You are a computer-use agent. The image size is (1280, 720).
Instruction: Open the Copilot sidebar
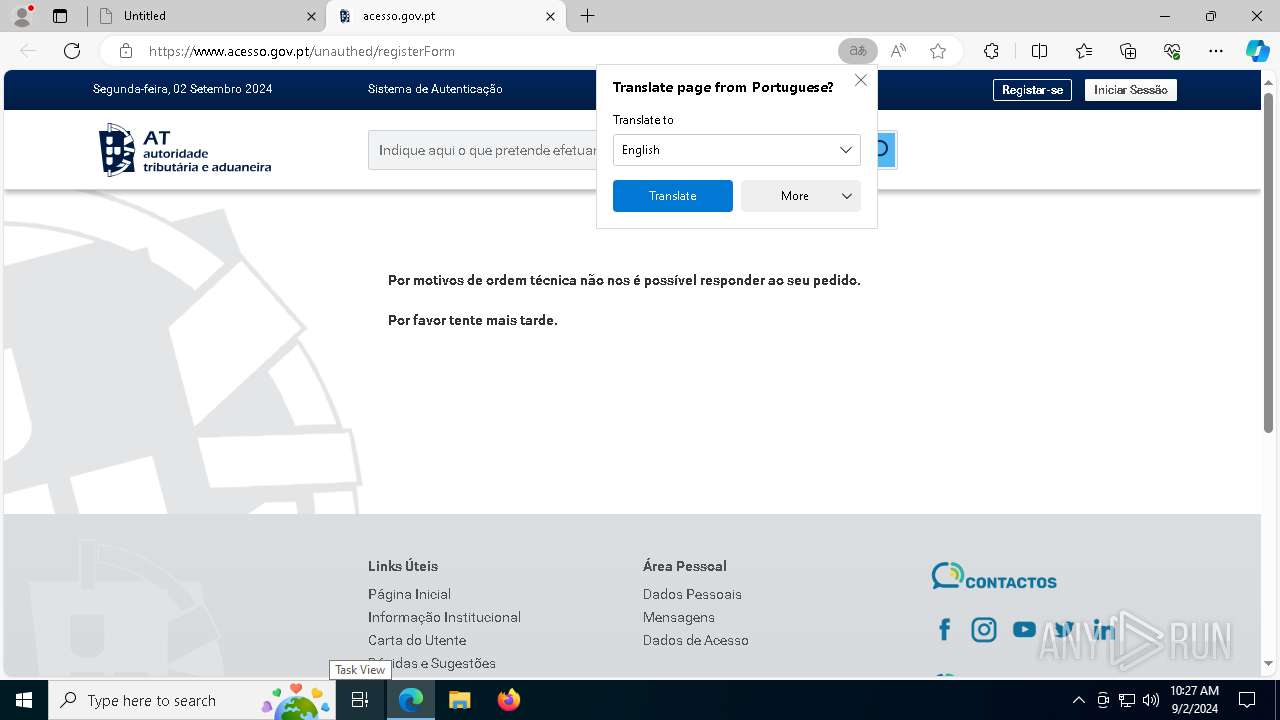pyautogui.click(x=1257, y=51)
